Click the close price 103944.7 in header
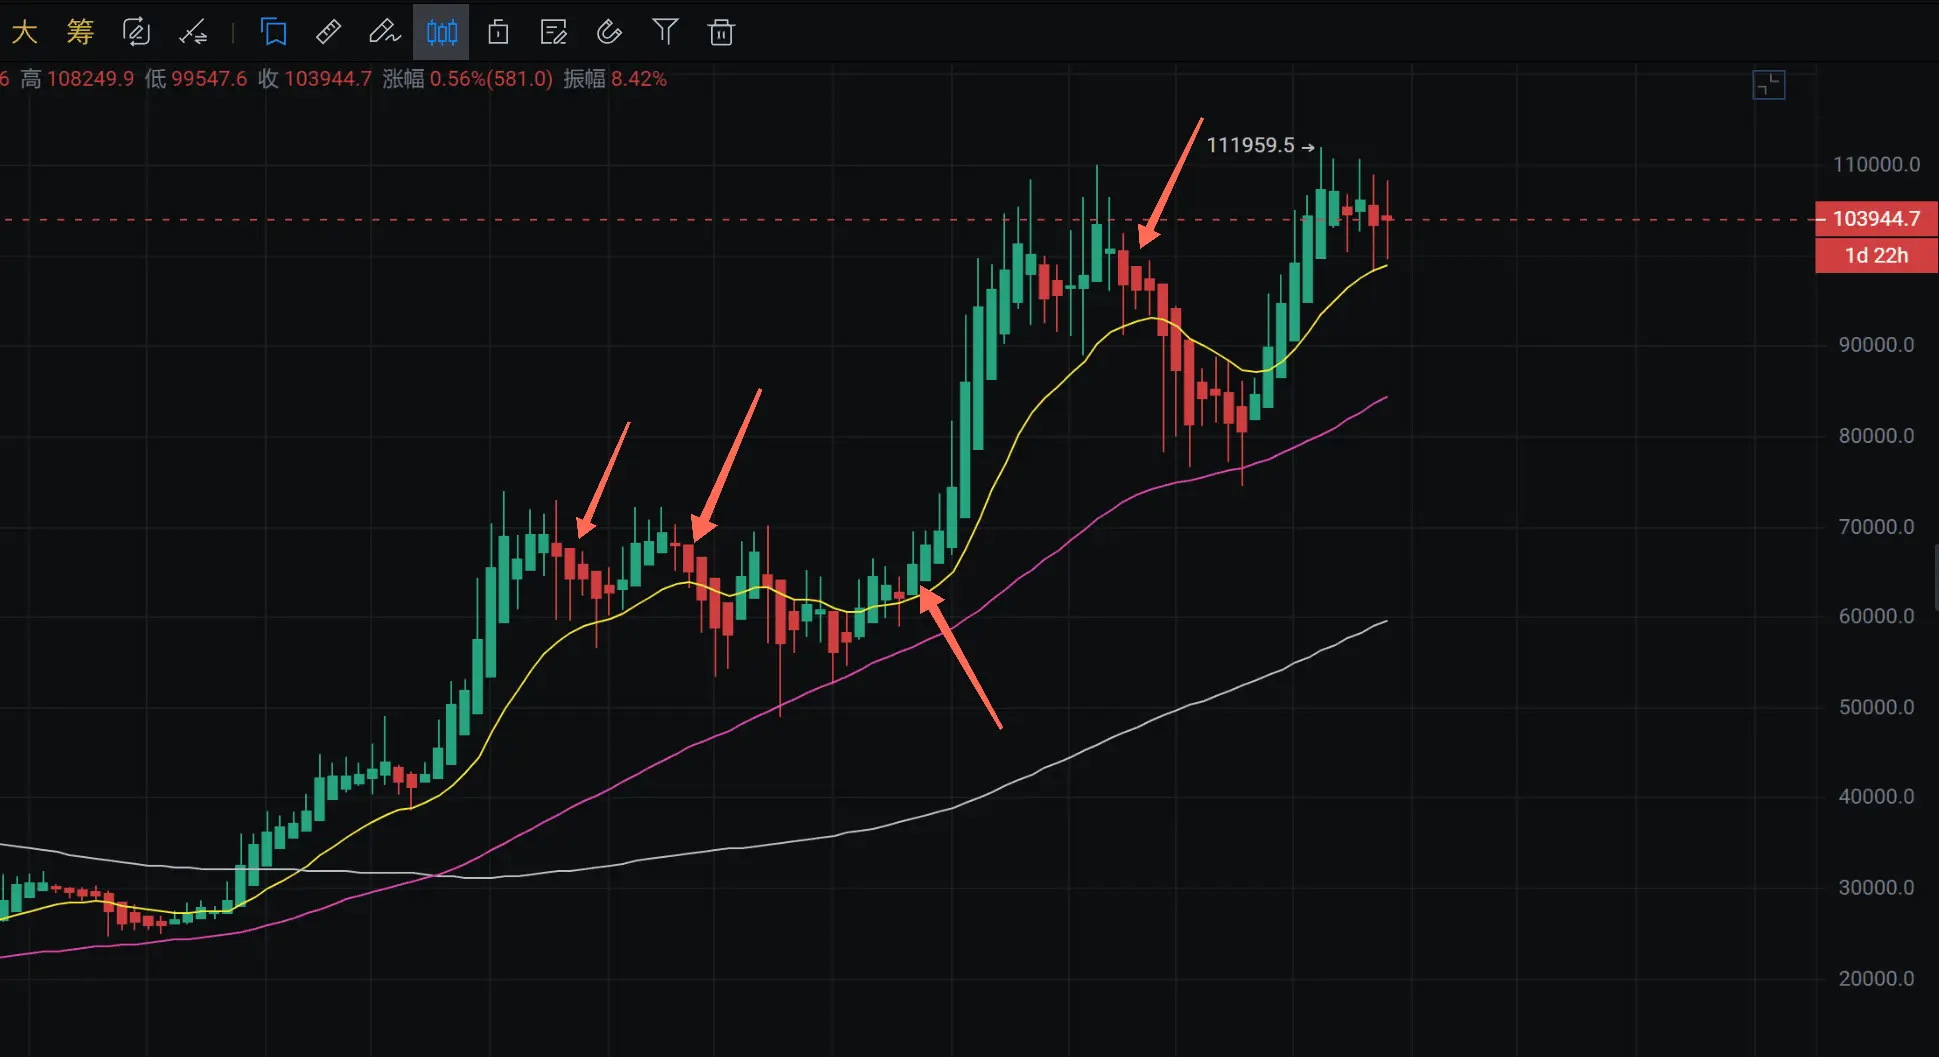Image resolution: width=1939 pixels, height=1057 pixels. 328,79
